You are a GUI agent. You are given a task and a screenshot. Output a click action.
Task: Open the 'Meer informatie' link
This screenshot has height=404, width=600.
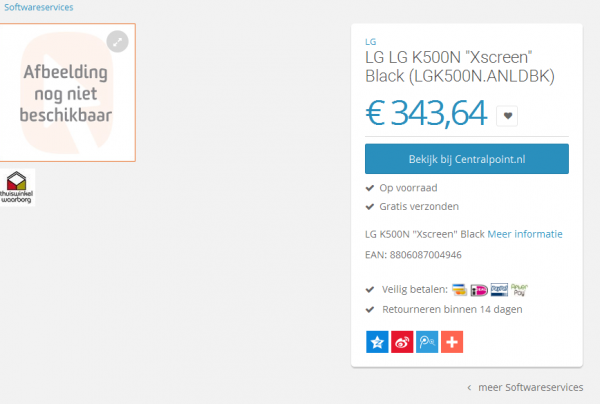(x=525, y=234)
